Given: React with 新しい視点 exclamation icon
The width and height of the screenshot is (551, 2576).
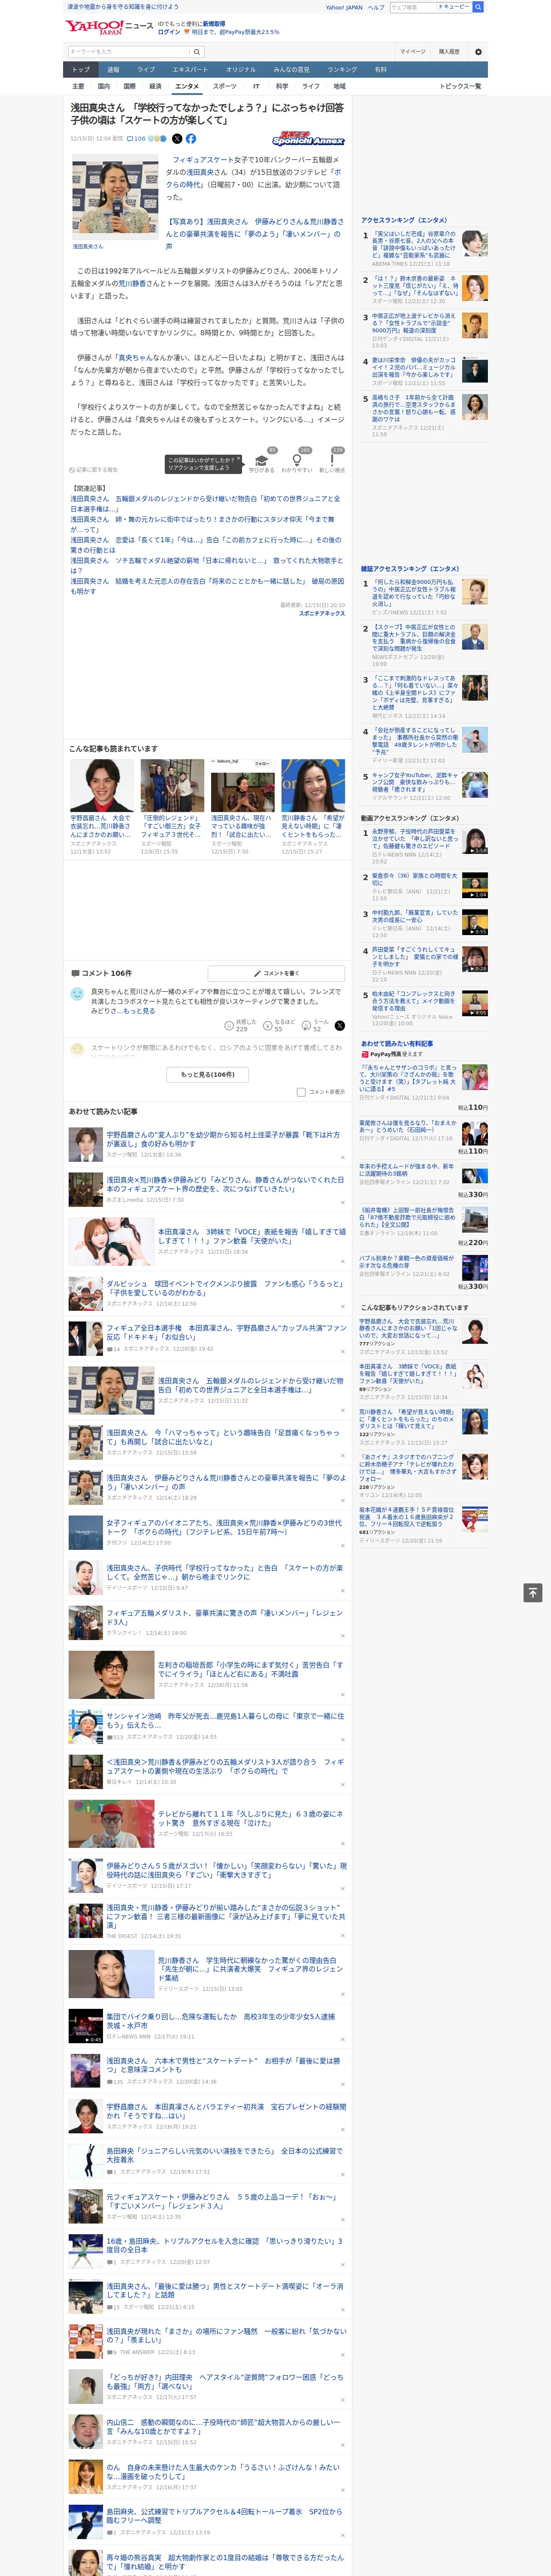Looking at the screenshot, I should (332, 462).
